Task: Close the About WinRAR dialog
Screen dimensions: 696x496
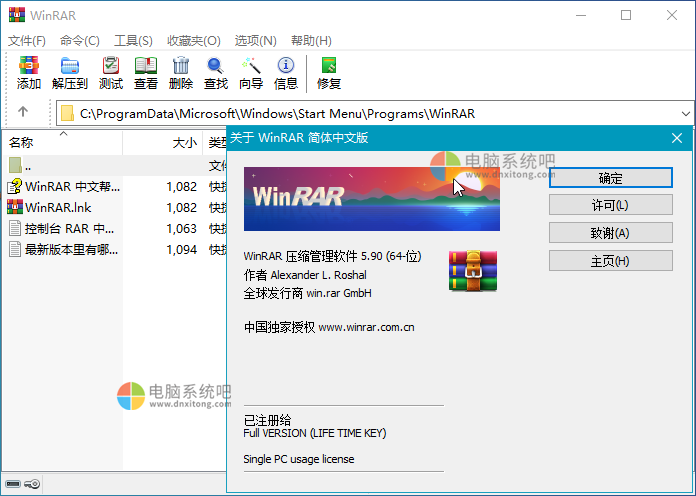Action: point(677,138)
